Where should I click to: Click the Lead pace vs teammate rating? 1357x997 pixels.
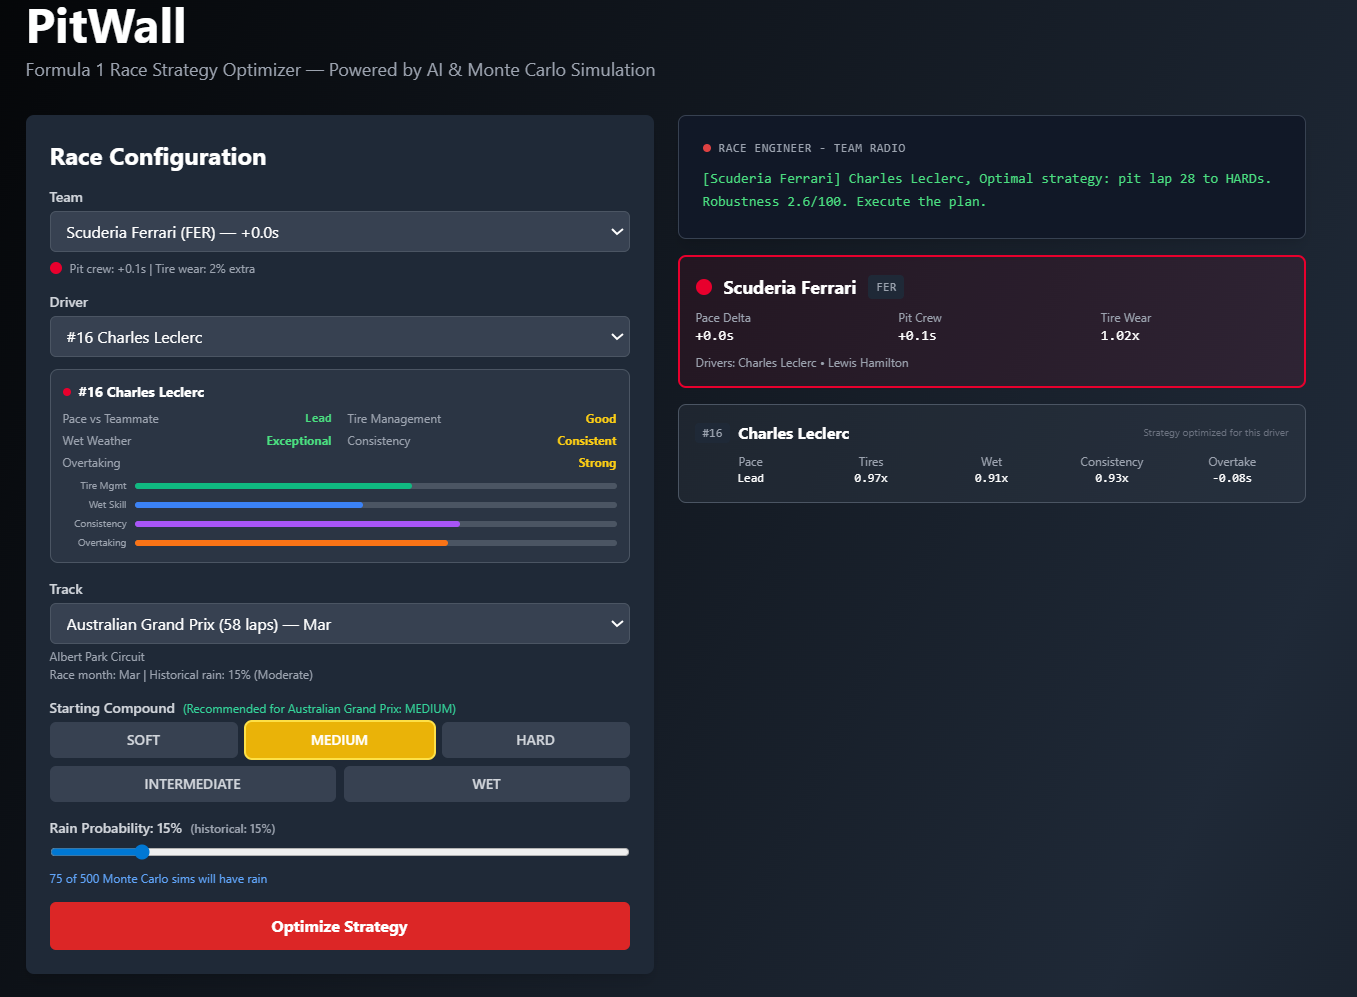(x=318, y=419)
